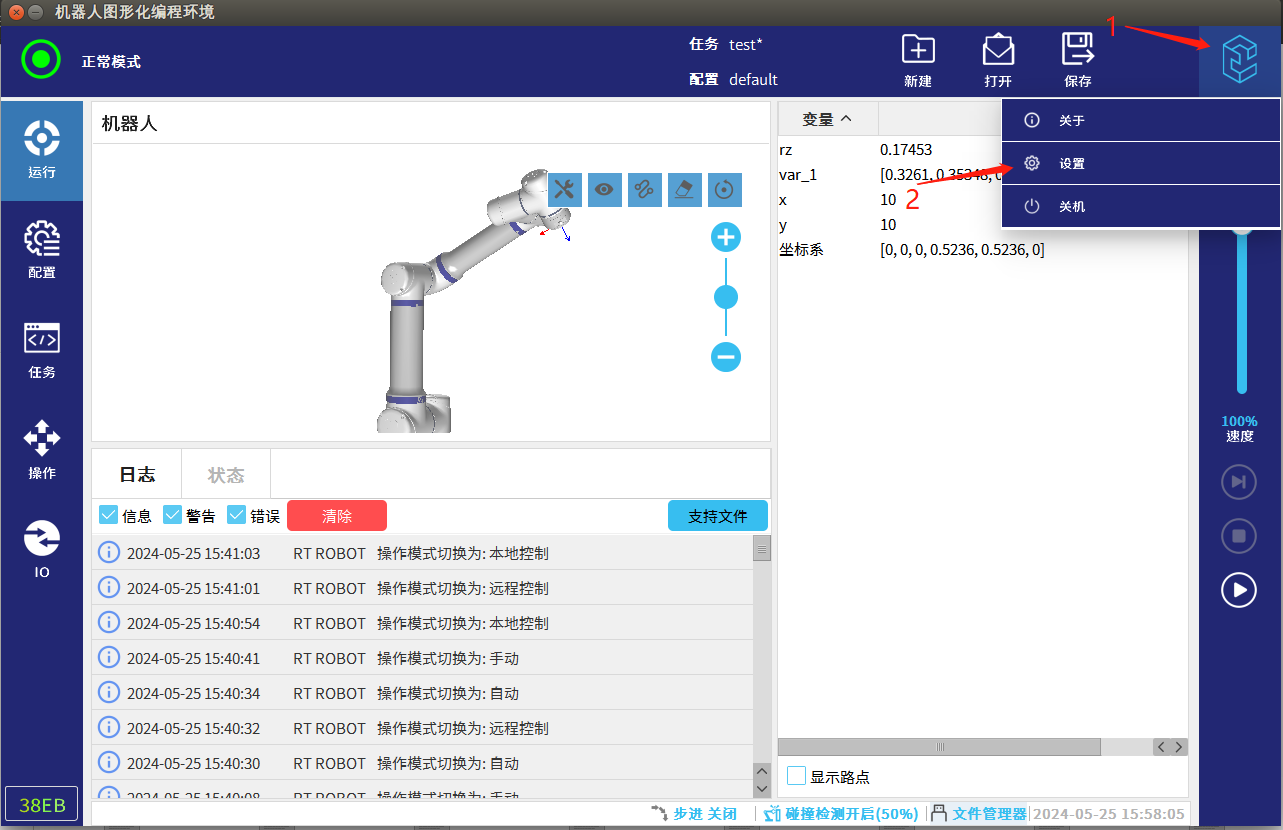Open the 运行 (Run) sidebar panel
This screenshot has height=830, width=1283.
point(41,150)
